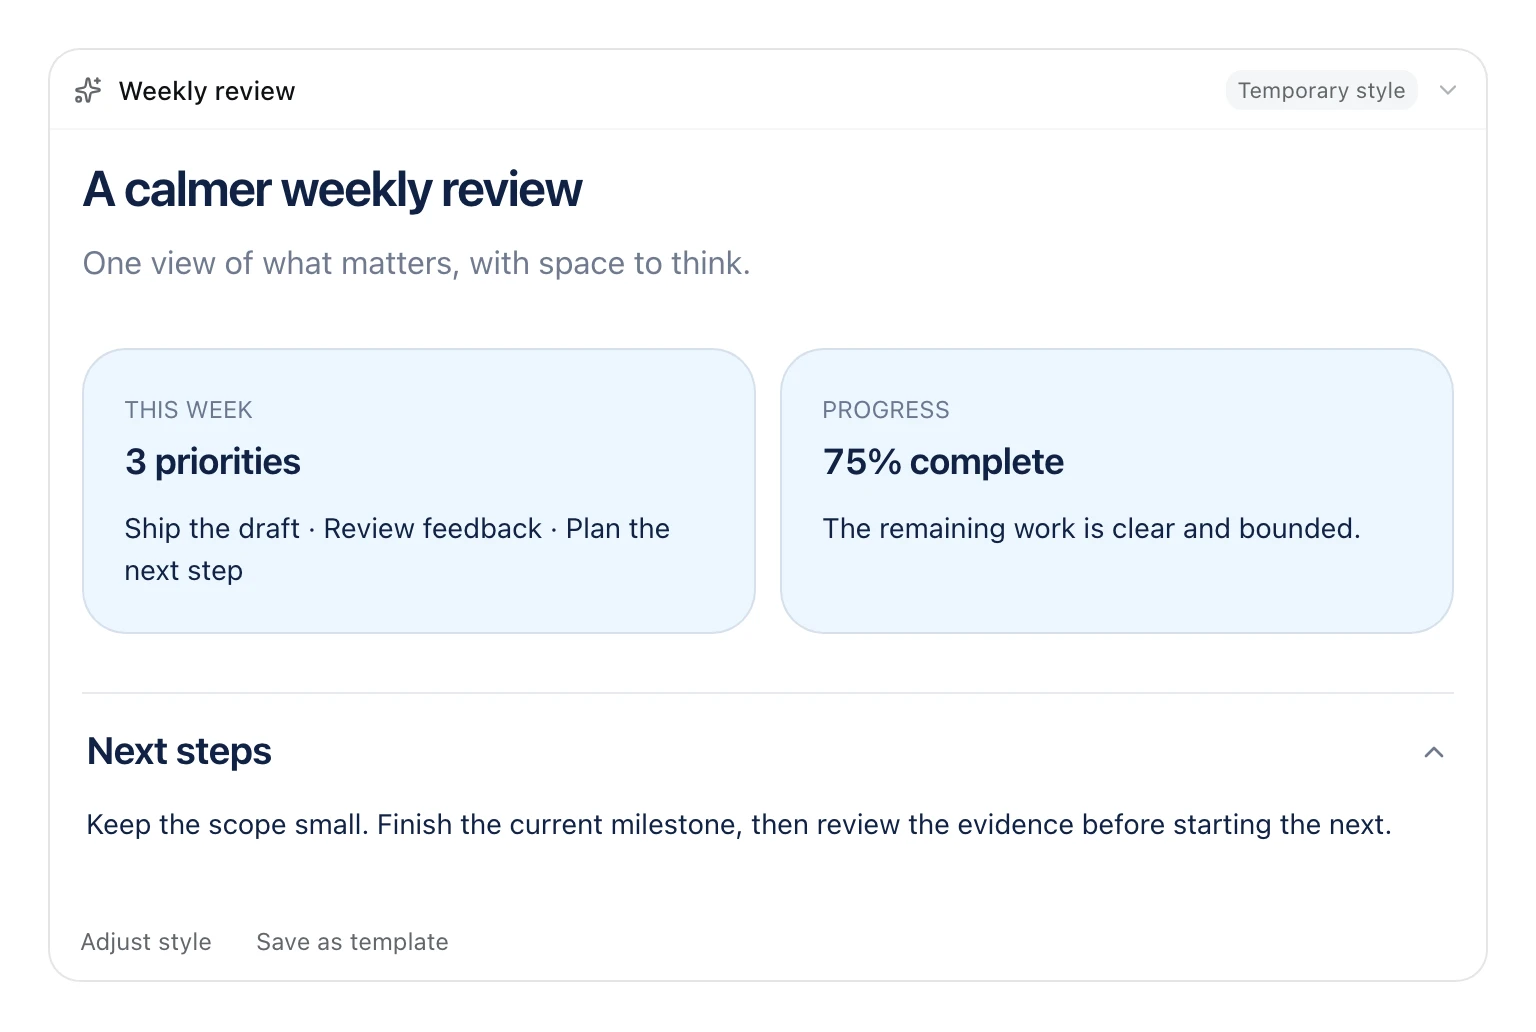Click the 75% complete text

tap(943, 462)
